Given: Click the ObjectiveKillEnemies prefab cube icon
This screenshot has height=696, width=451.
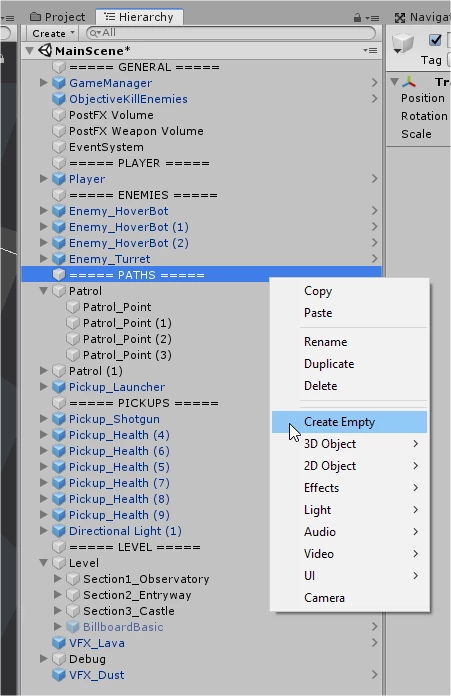Looking at the screenshot, I should click(59, 99).
